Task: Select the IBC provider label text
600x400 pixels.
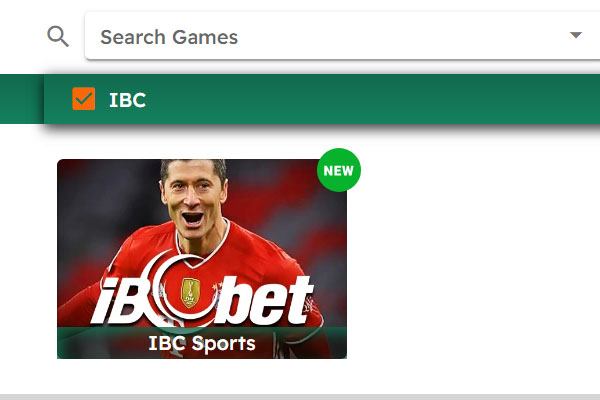Action: (x=127, y=100)
